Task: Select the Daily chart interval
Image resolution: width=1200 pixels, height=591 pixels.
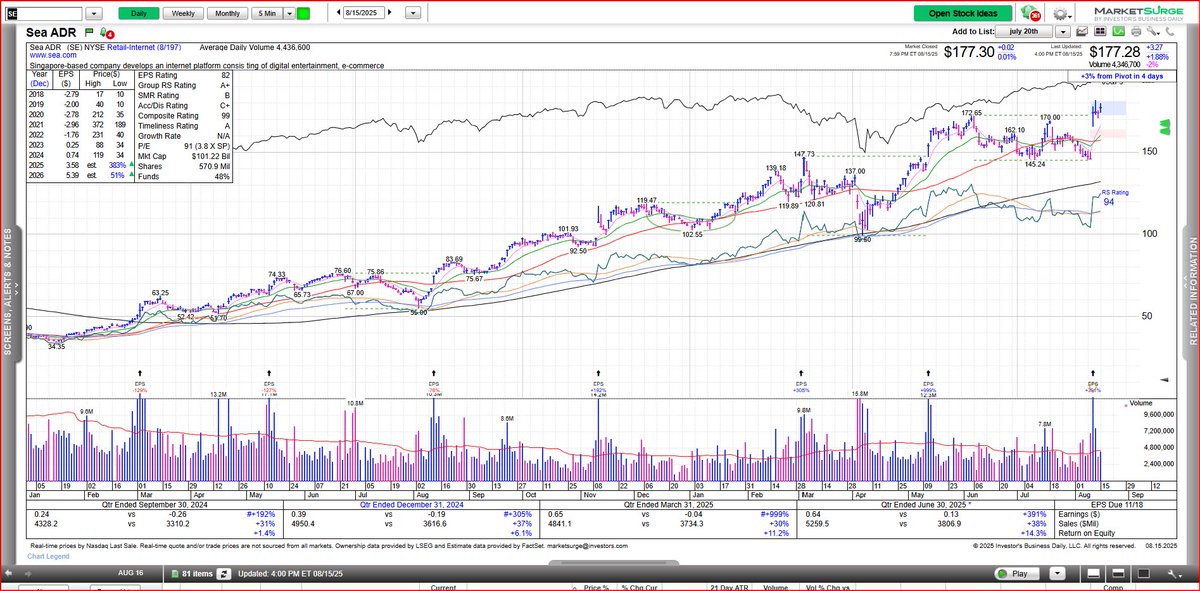Action: 139,14
